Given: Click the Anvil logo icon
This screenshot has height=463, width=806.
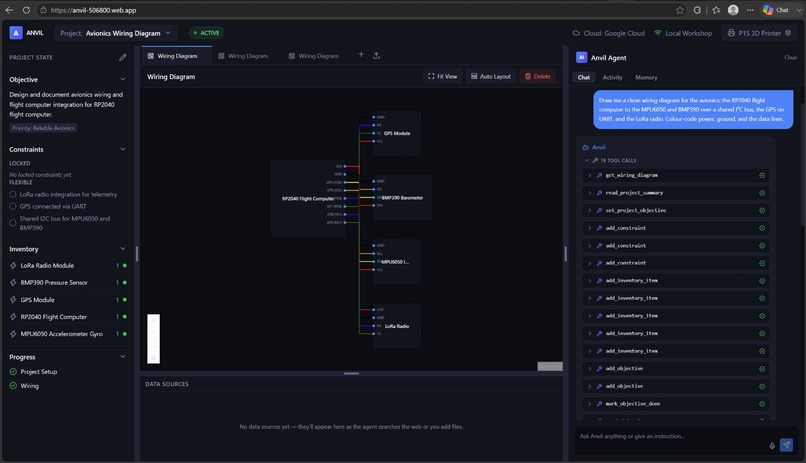Looking at the screenshot, I should click(16, 33).
